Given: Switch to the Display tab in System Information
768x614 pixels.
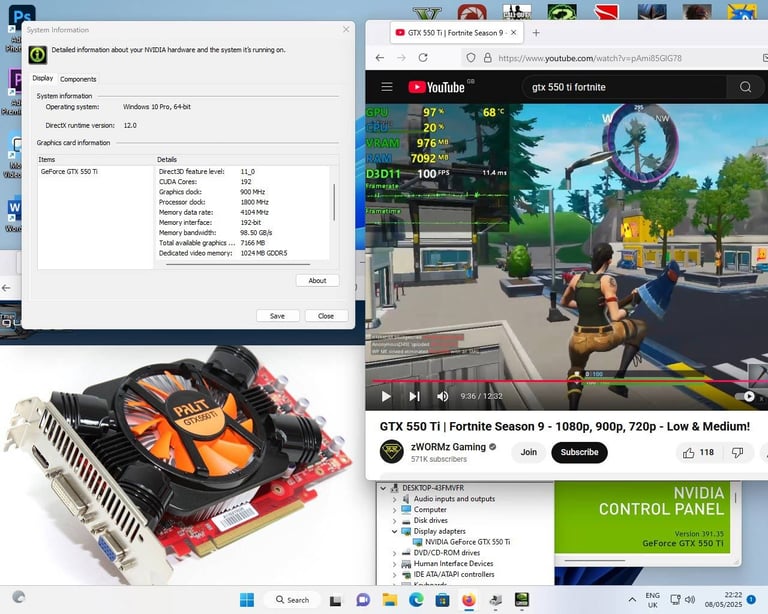Looking at the screenshot, I should point(43,78).
